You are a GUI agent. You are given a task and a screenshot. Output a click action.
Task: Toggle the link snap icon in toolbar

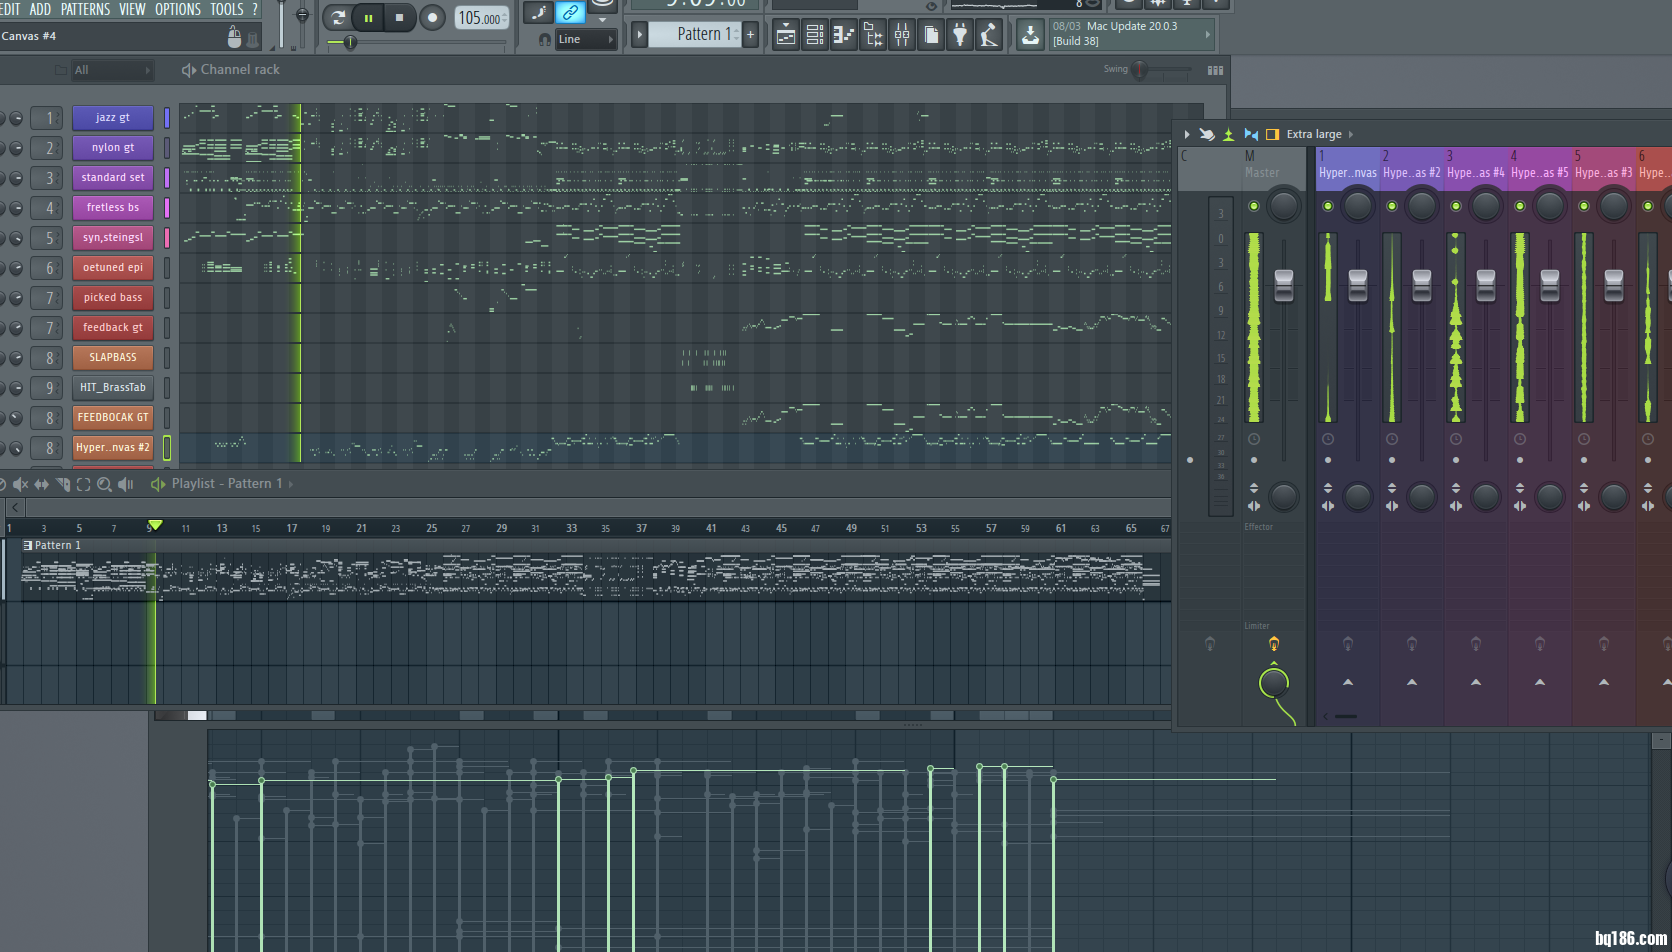coord(570,13)
